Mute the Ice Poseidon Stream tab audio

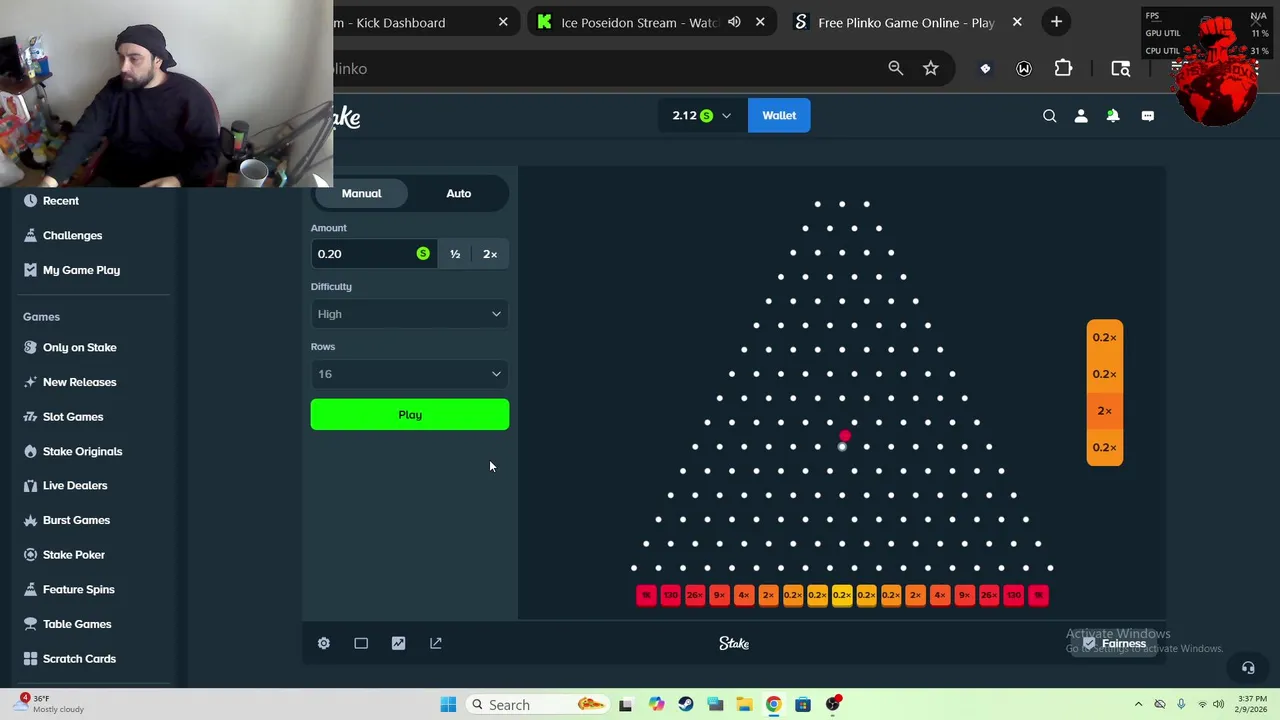tap(734, 22)
